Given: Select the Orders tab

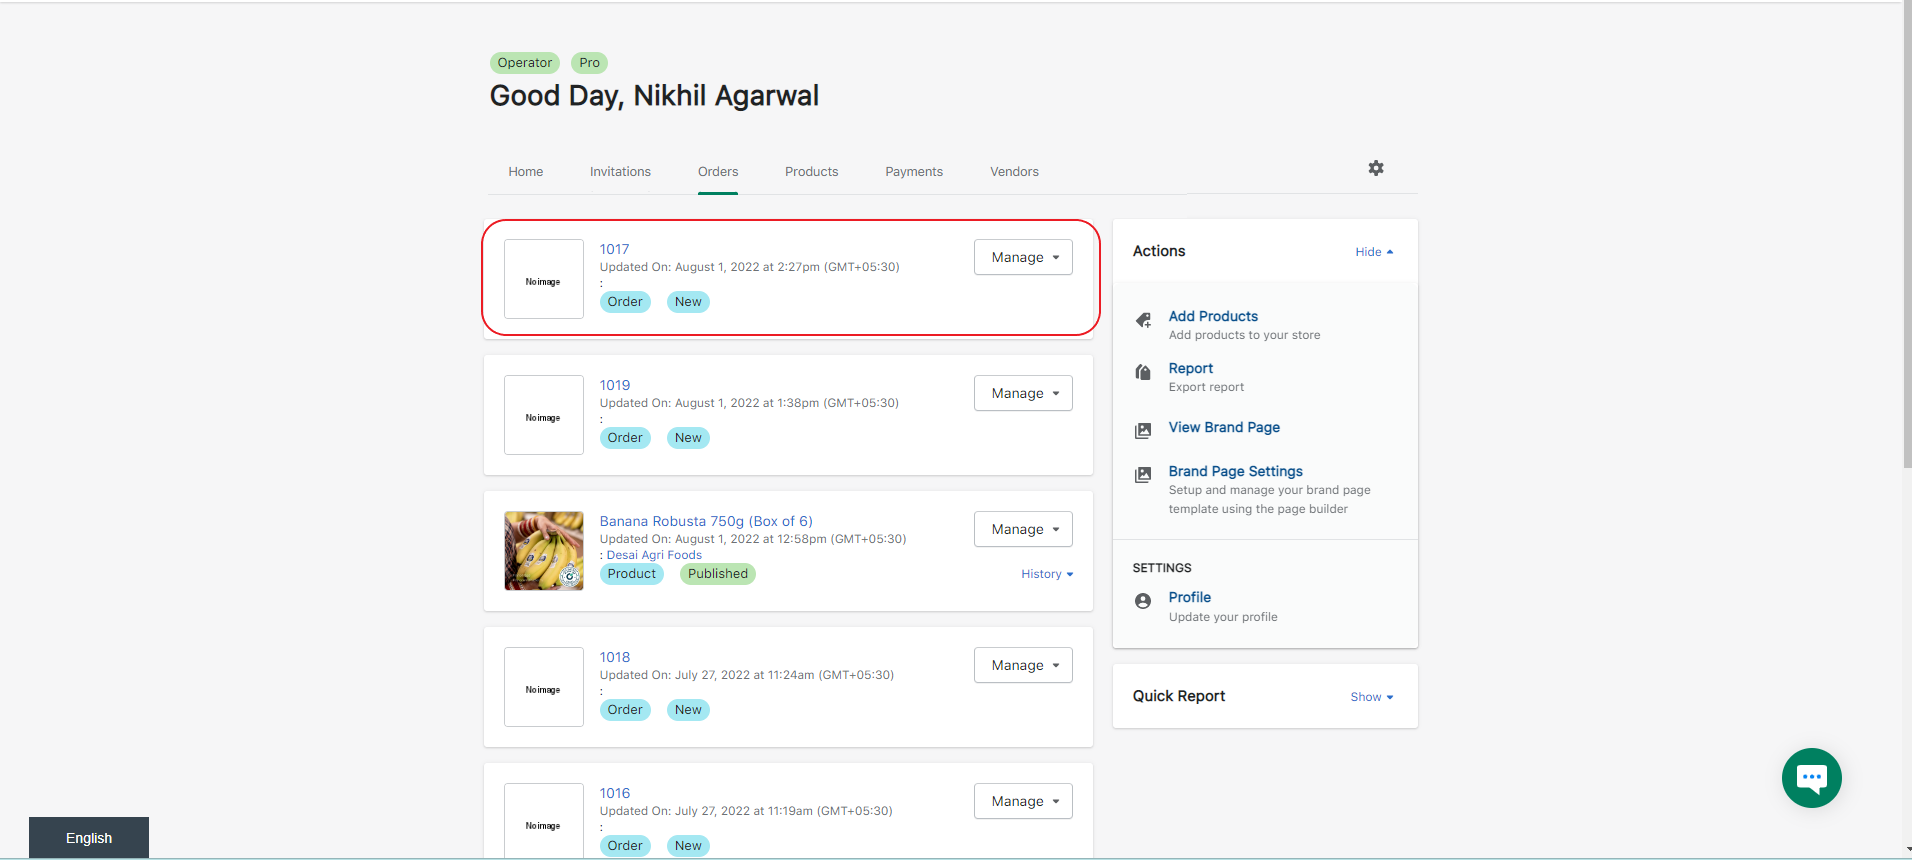Looking at the screenshot, I should point(718,172).
